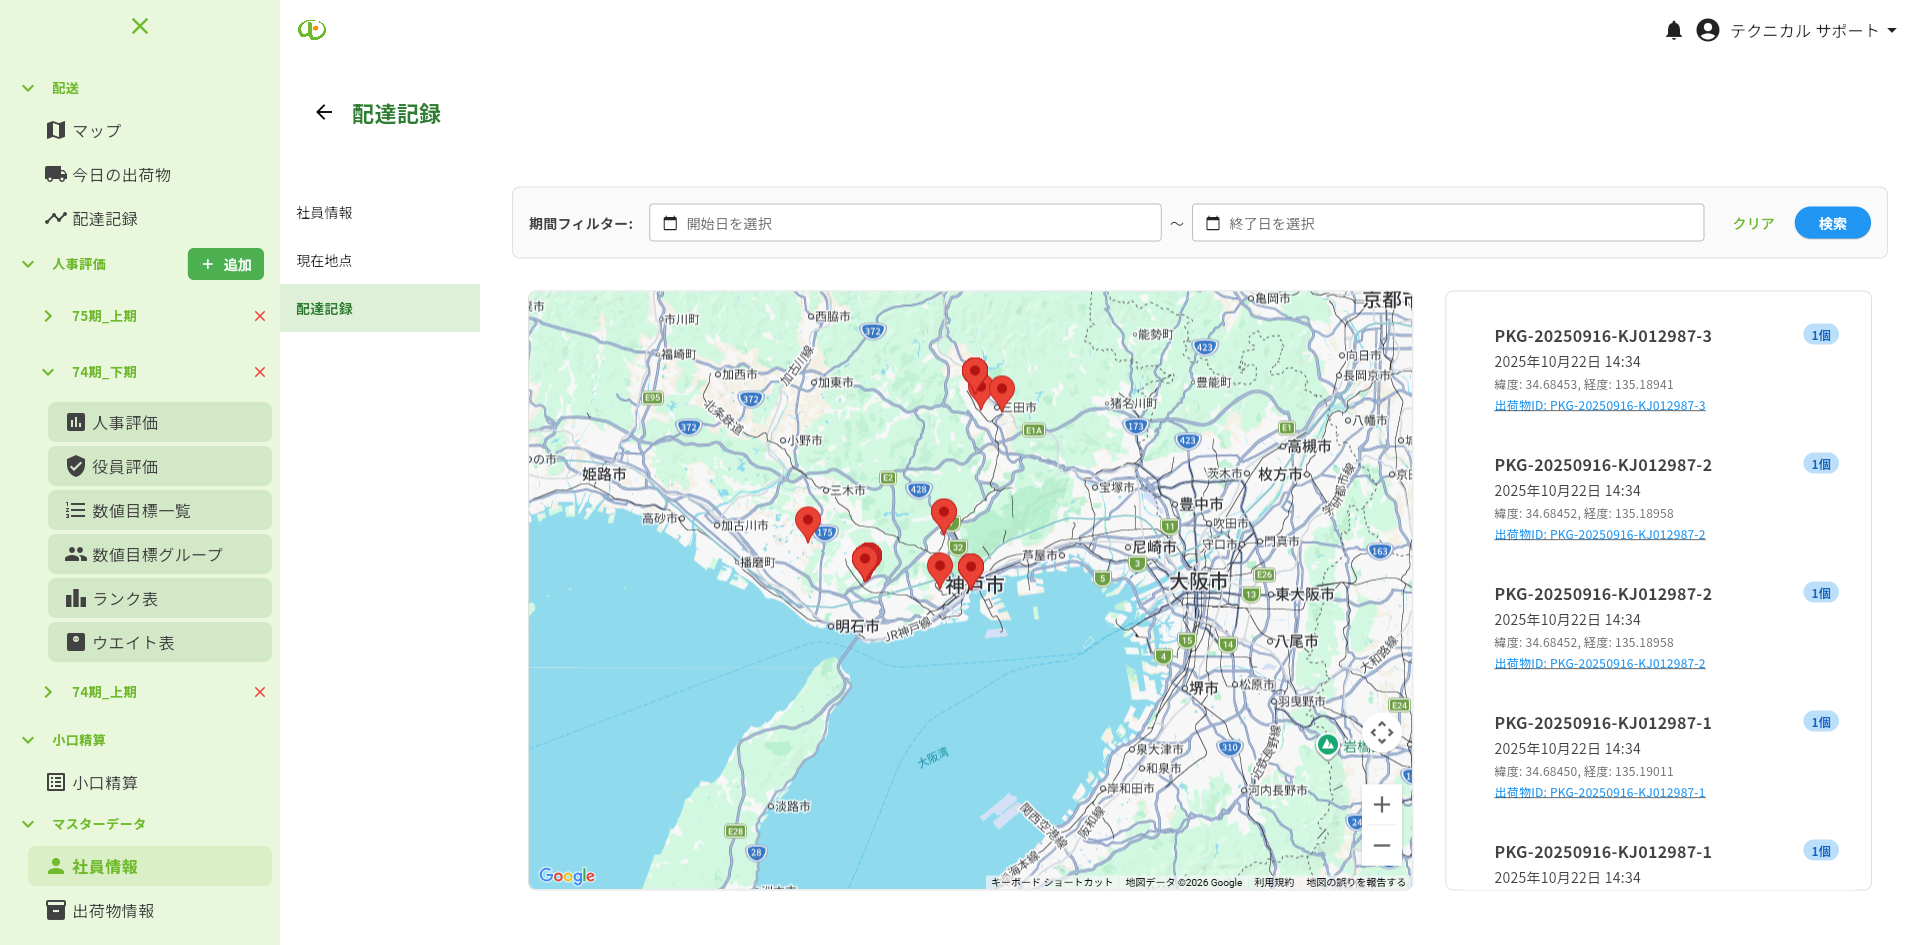Open マップ from the sidebar
This screenshot has height=945, width=1920.
pos(96,131)
